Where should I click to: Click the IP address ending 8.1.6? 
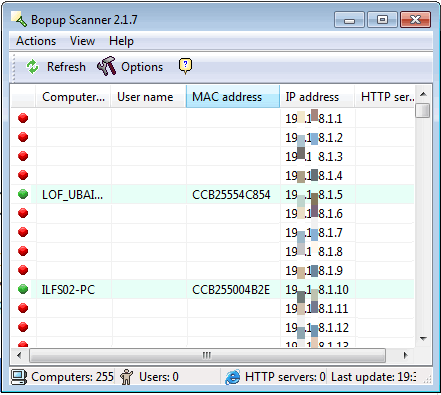(x=314, y=213)
